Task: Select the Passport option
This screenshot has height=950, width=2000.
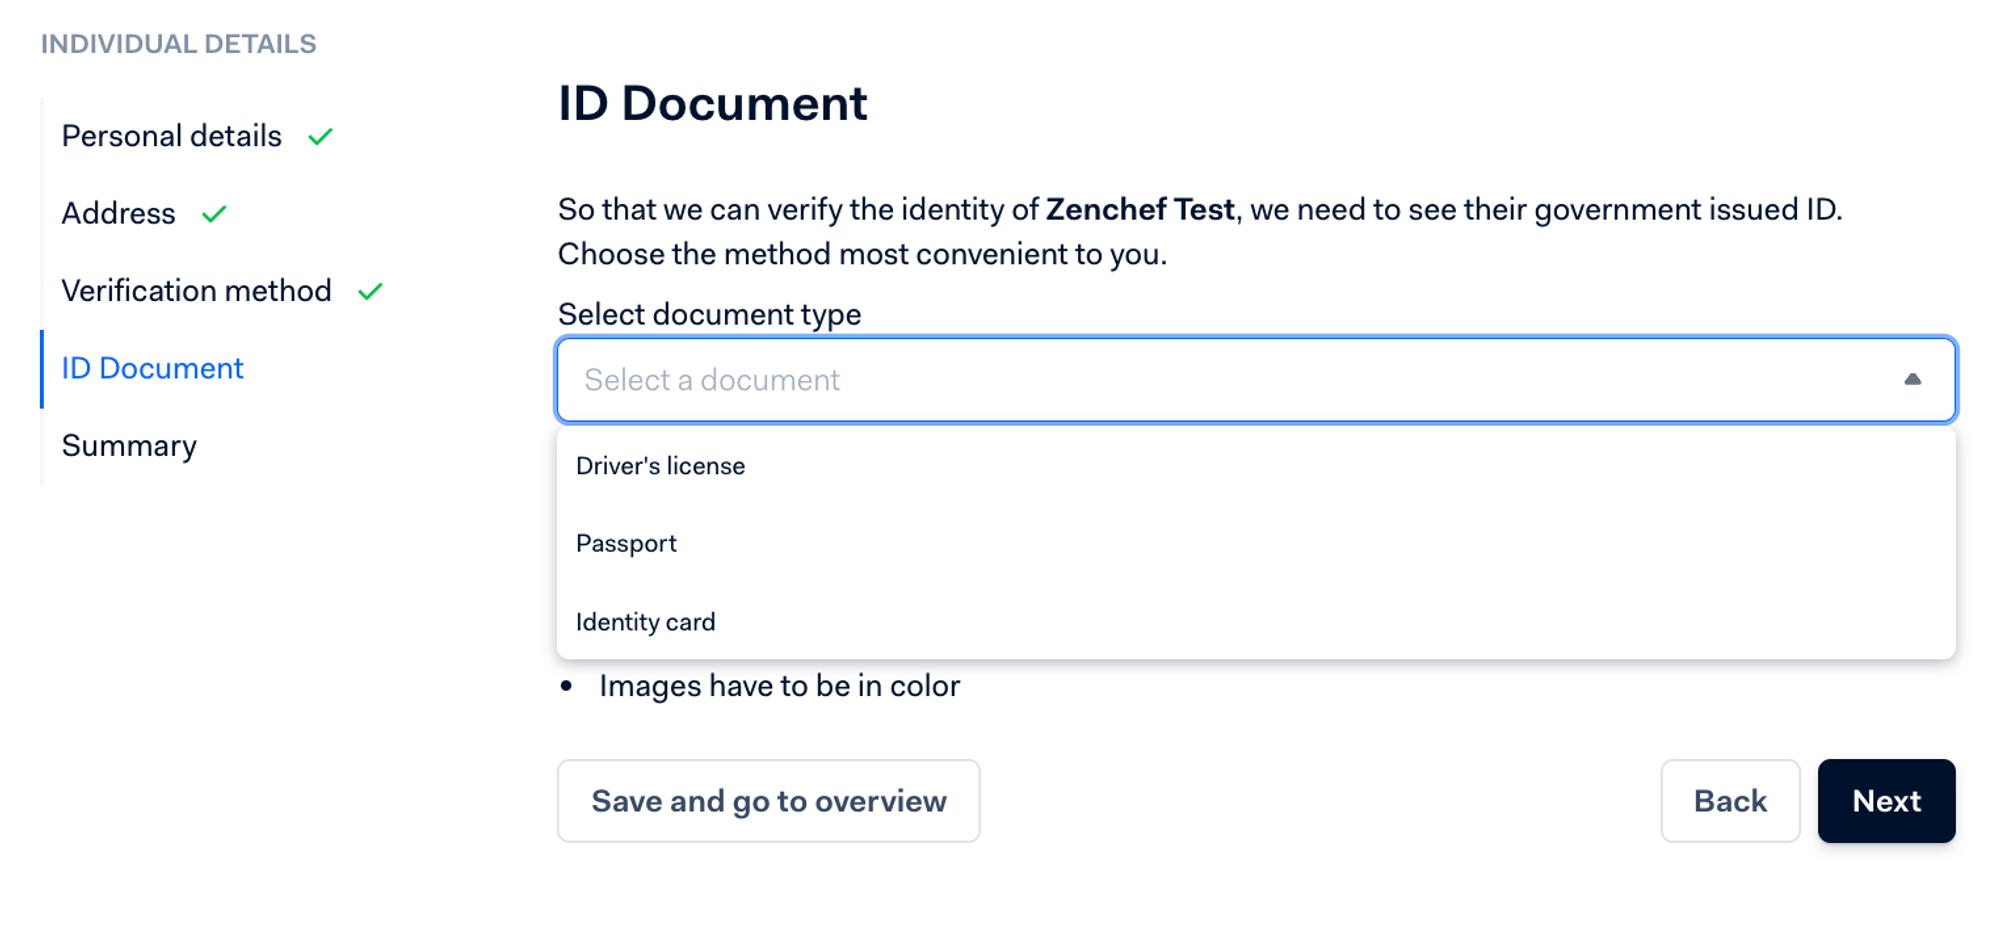Action: [627, 544]
